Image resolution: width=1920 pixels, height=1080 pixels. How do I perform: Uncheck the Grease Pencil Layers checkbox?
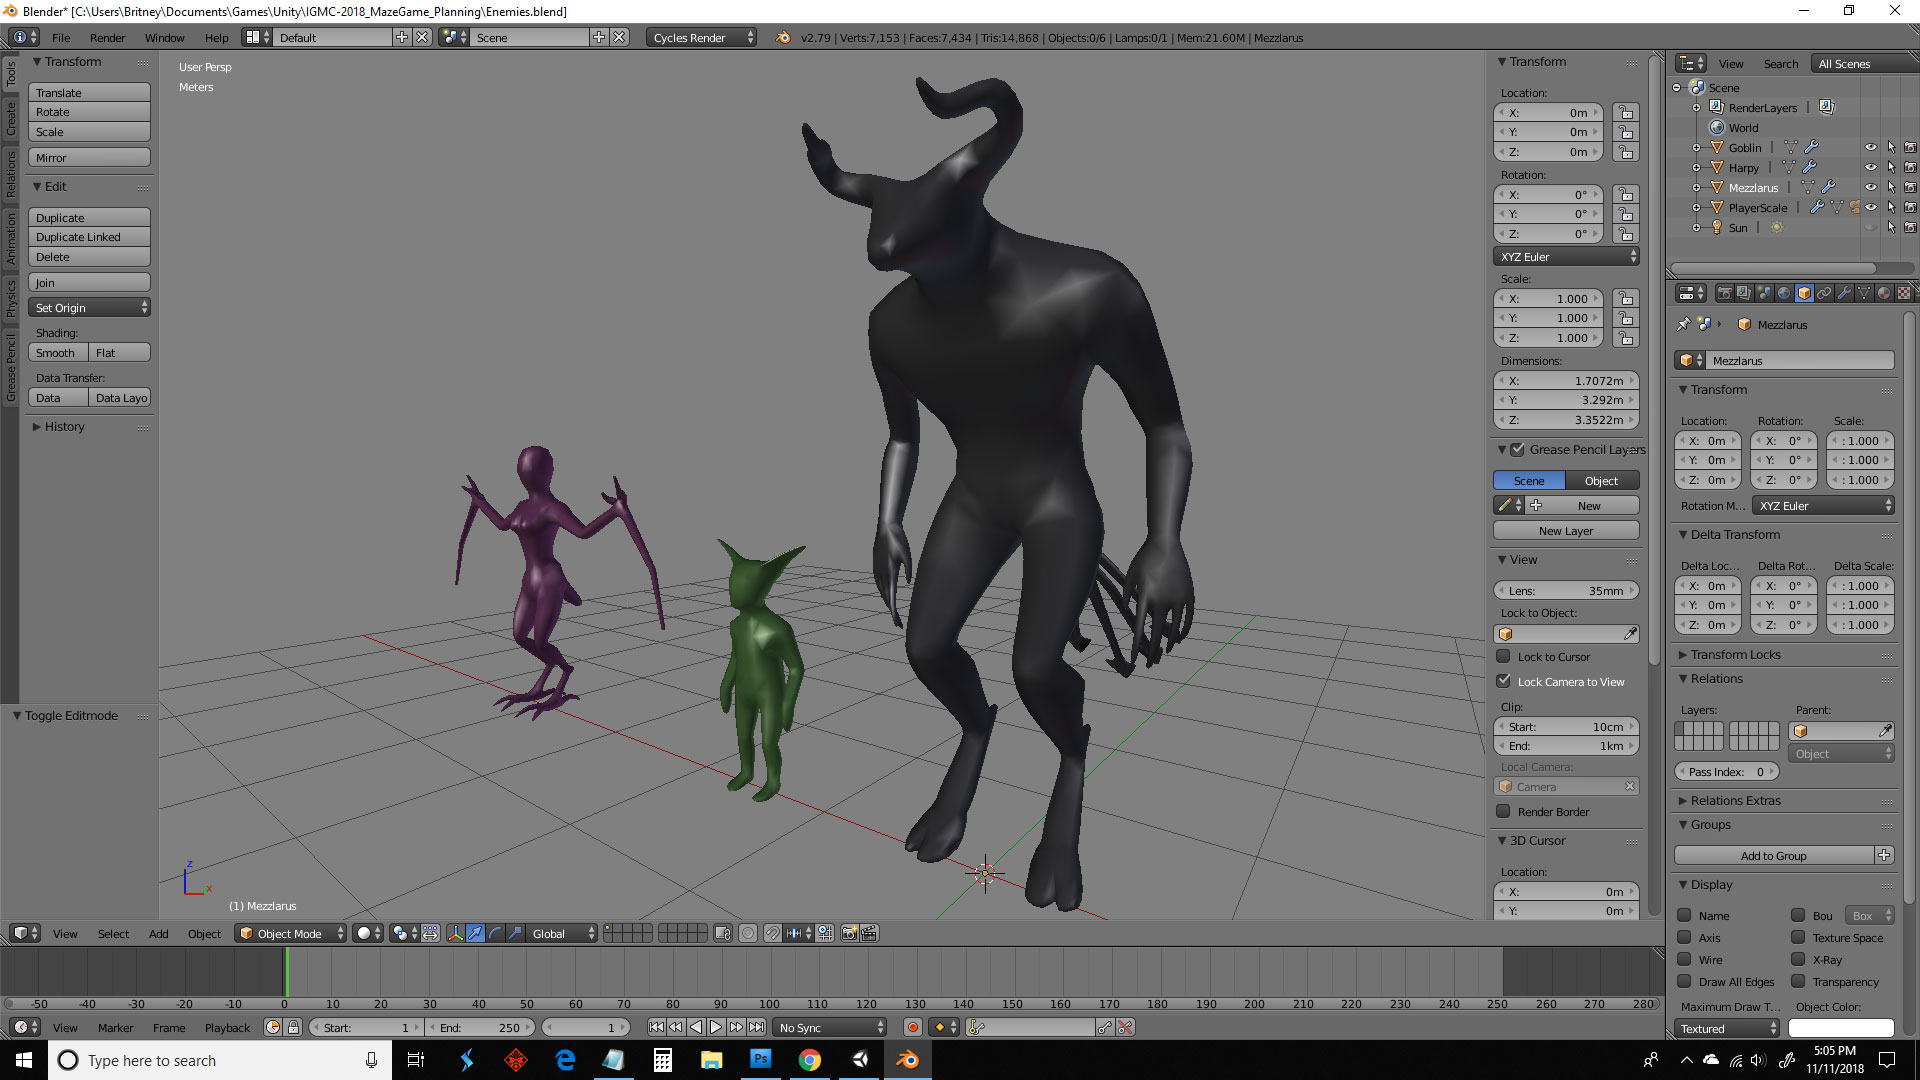1517,449
